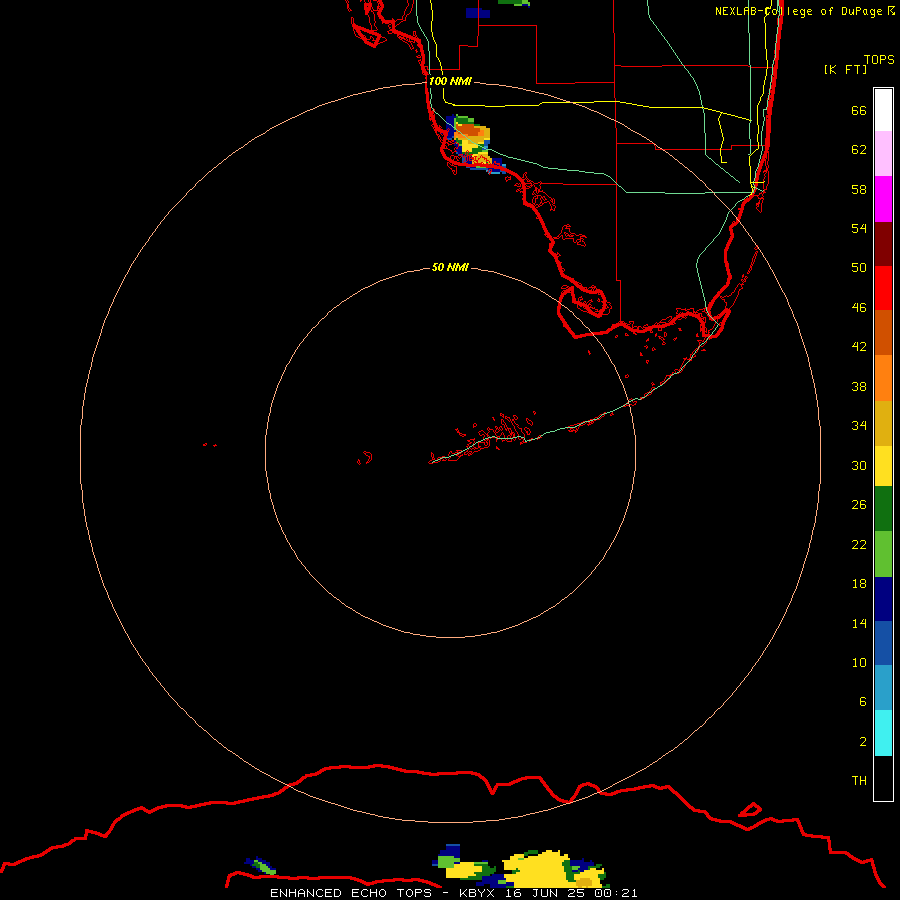Click the 100 NMI range ring label
This screenshot has width=900, height=900.
coord(450,81)
